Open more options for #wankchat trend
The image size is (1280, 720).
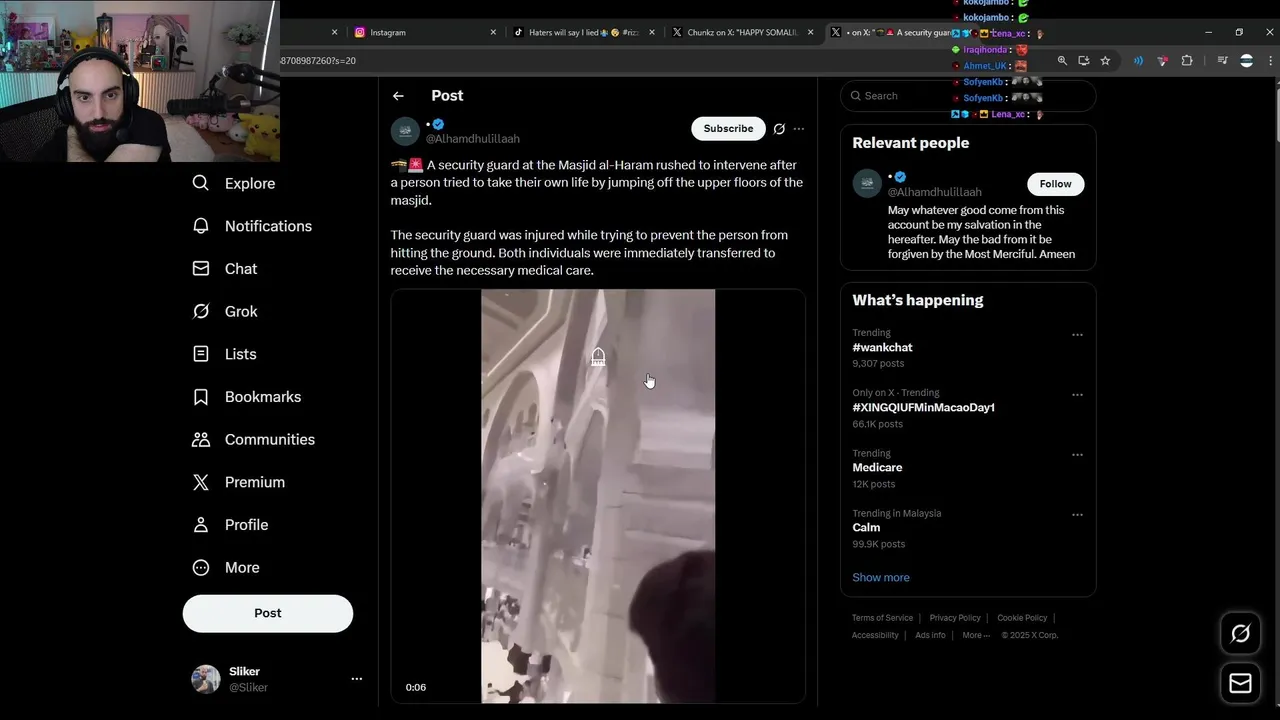coord(1077,335)
